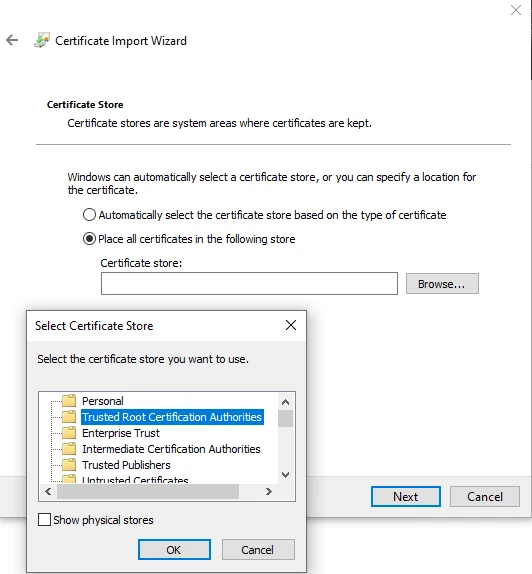Click the Certificate store text field
Image resolution: width=532 pixels, height=574 pixels.
249,283
